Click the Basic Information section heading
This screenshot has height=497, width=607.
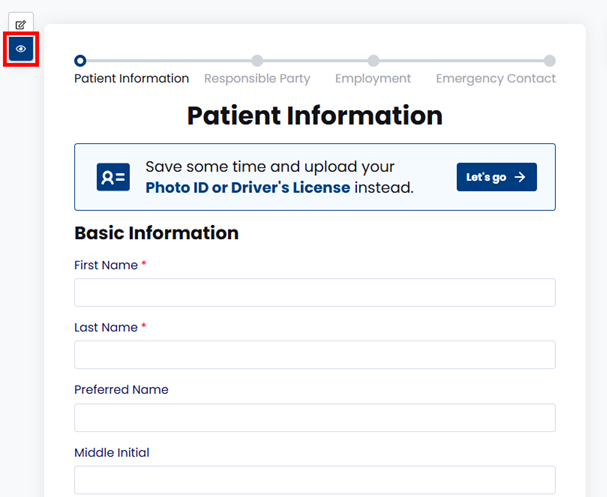[156, 234]
